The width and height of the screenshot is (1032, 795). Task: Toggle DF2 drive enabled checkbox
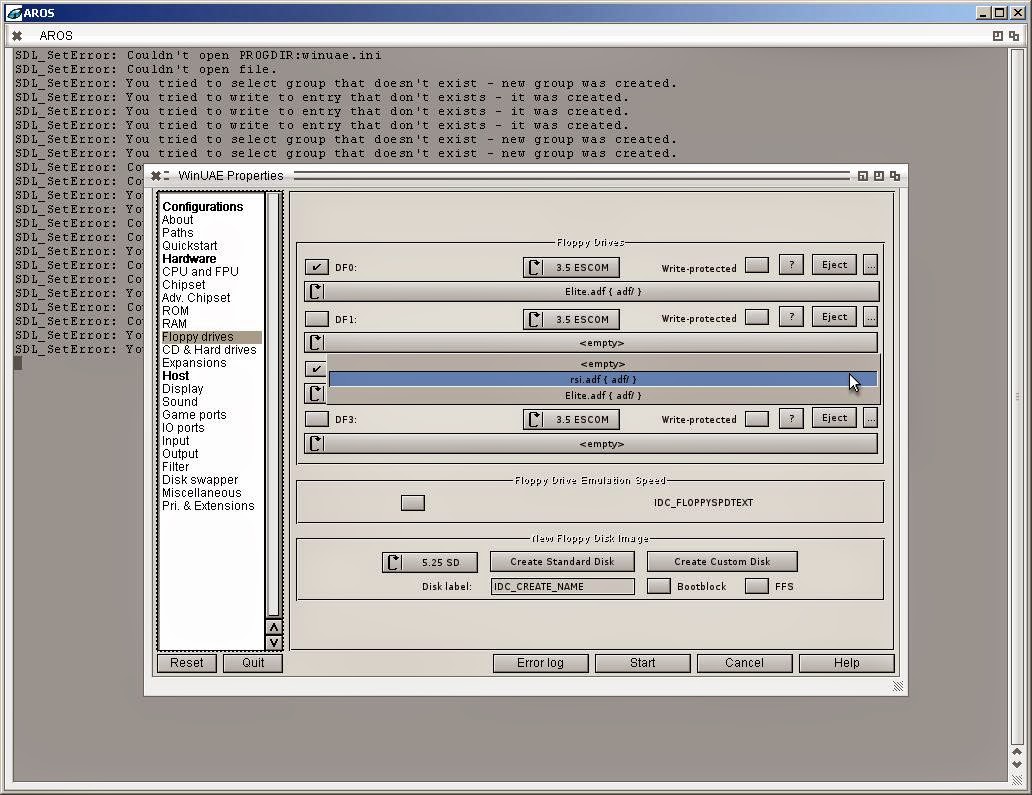316,369
